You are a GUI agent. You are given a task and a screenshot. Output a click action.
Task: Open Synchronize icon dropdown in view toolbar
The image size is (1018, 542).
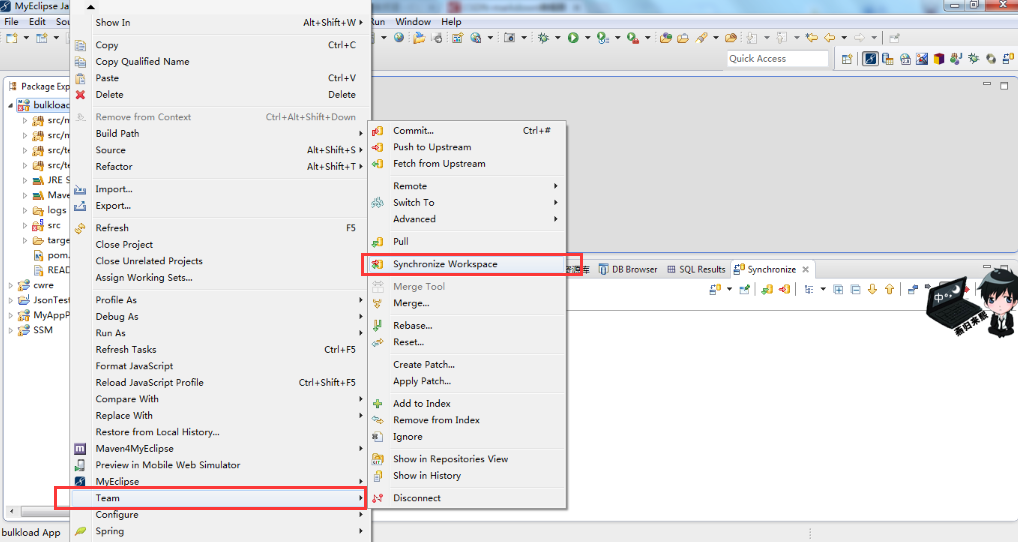click(730, 289)
